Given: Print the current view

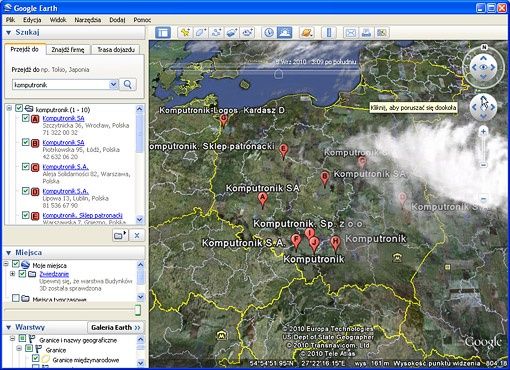Looking at the screenshot, I should coord(366,33).
